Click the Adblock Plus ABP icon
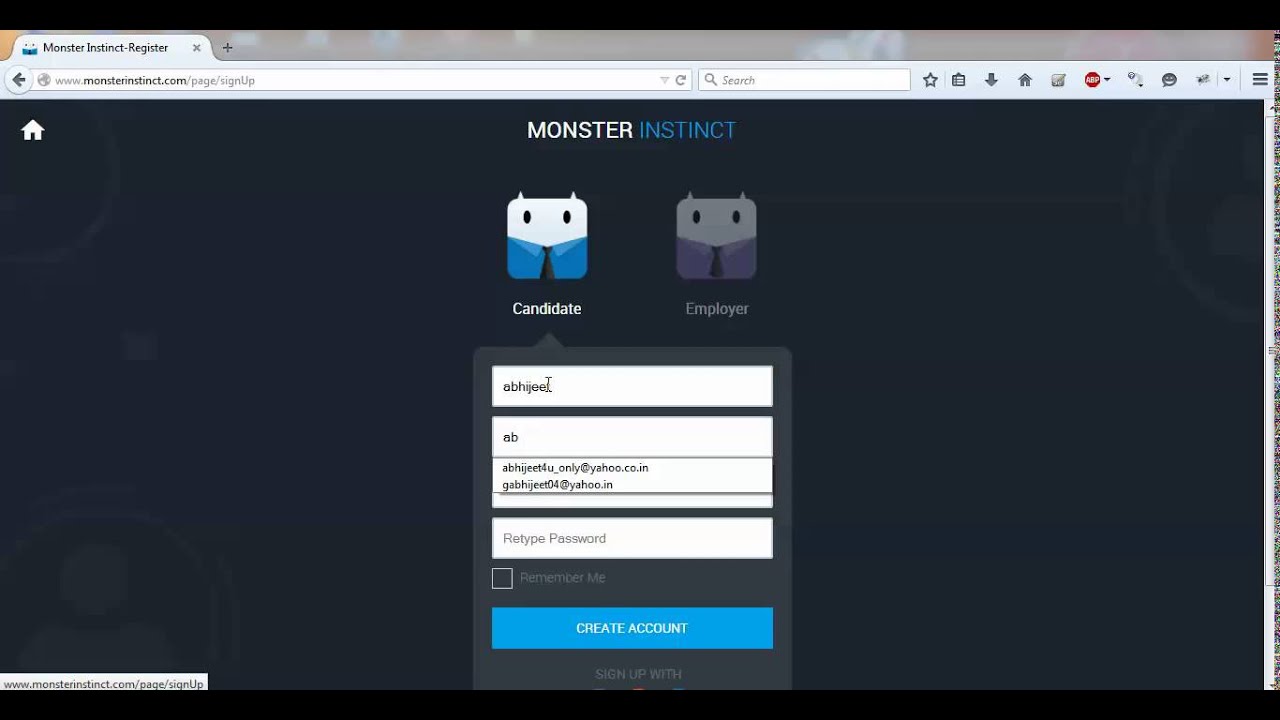The width and height of the screenshot is (1280, 720). click(x=1092, y=80)
